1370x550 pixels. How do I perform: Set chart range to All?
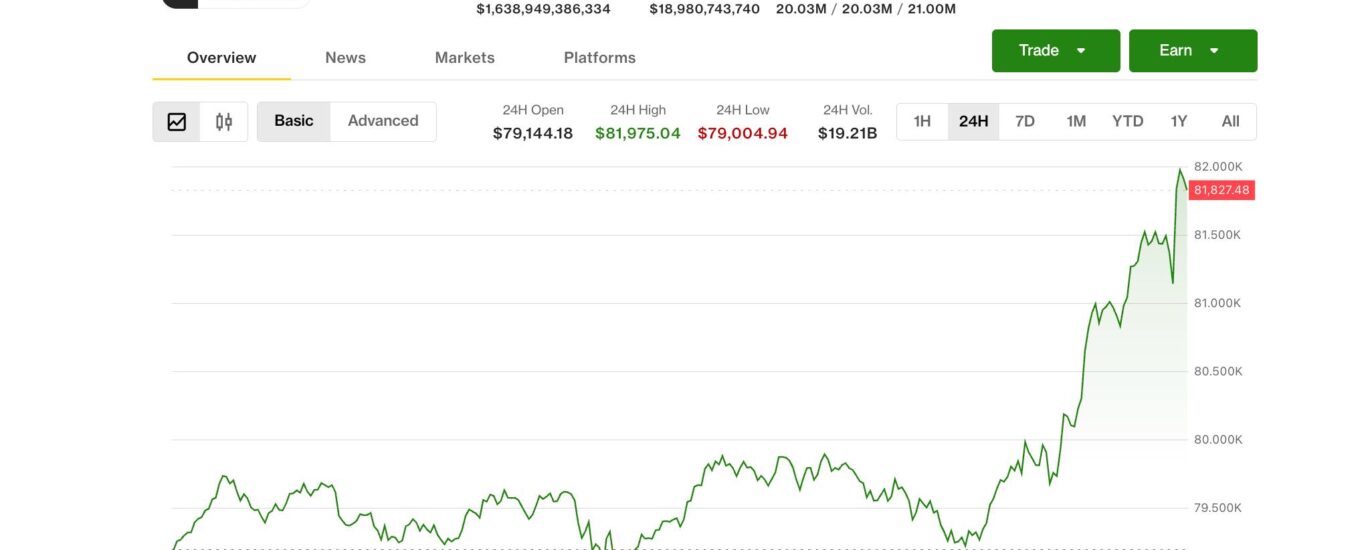point(1231,122)
